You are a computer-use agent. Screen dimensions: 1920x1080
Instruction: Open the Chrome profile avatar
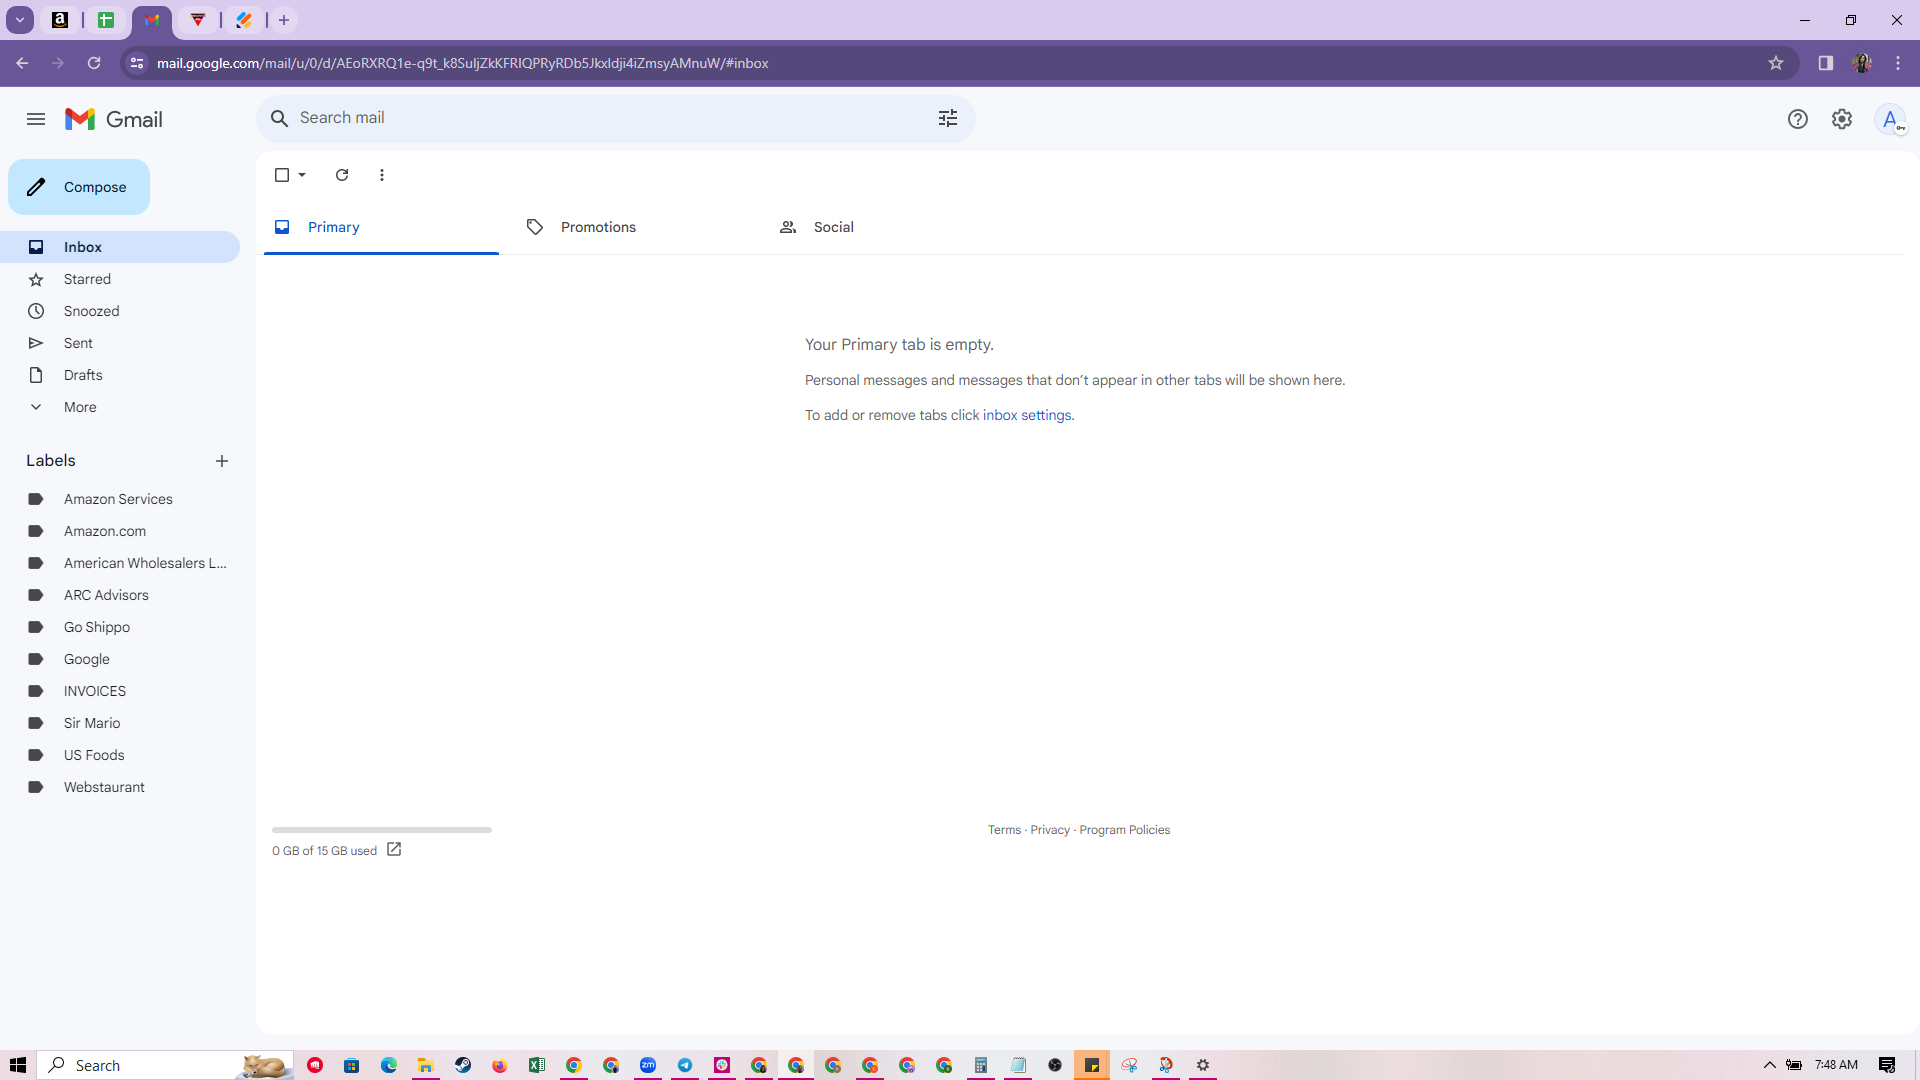[x=1862, y=63]
